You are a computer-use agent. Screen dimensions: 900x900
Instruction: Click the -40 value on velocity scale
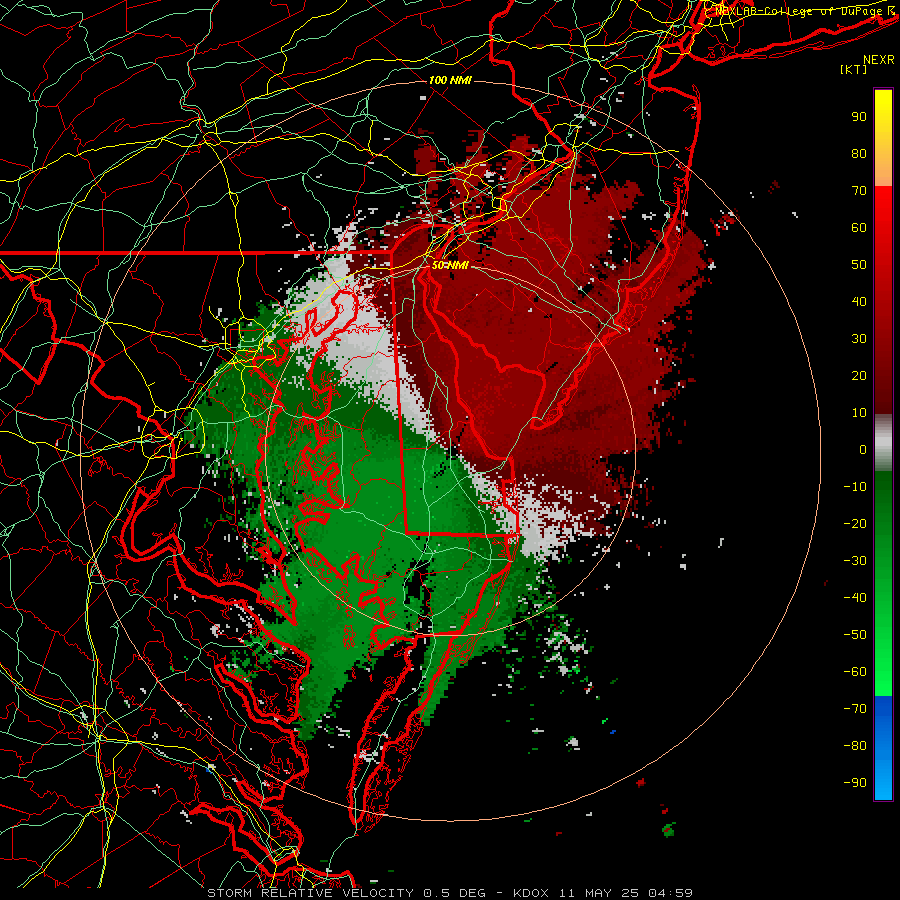pyautogui.click(x=855, y=598)
